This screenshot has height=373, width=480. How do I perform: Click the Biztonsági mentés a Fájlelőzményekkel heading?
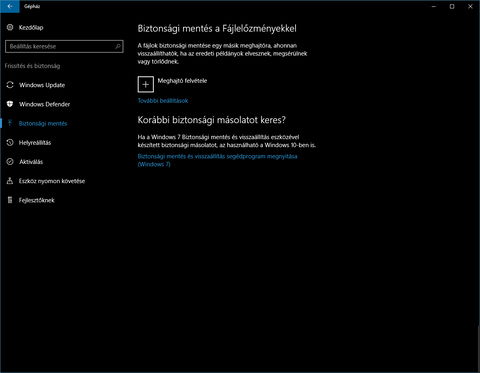tap(217, 29)
